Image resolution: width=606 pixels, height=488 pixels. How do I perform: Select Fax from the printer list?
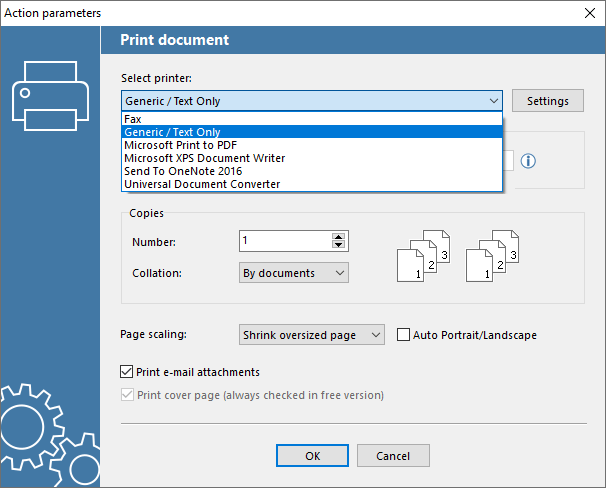pos(133,119)
